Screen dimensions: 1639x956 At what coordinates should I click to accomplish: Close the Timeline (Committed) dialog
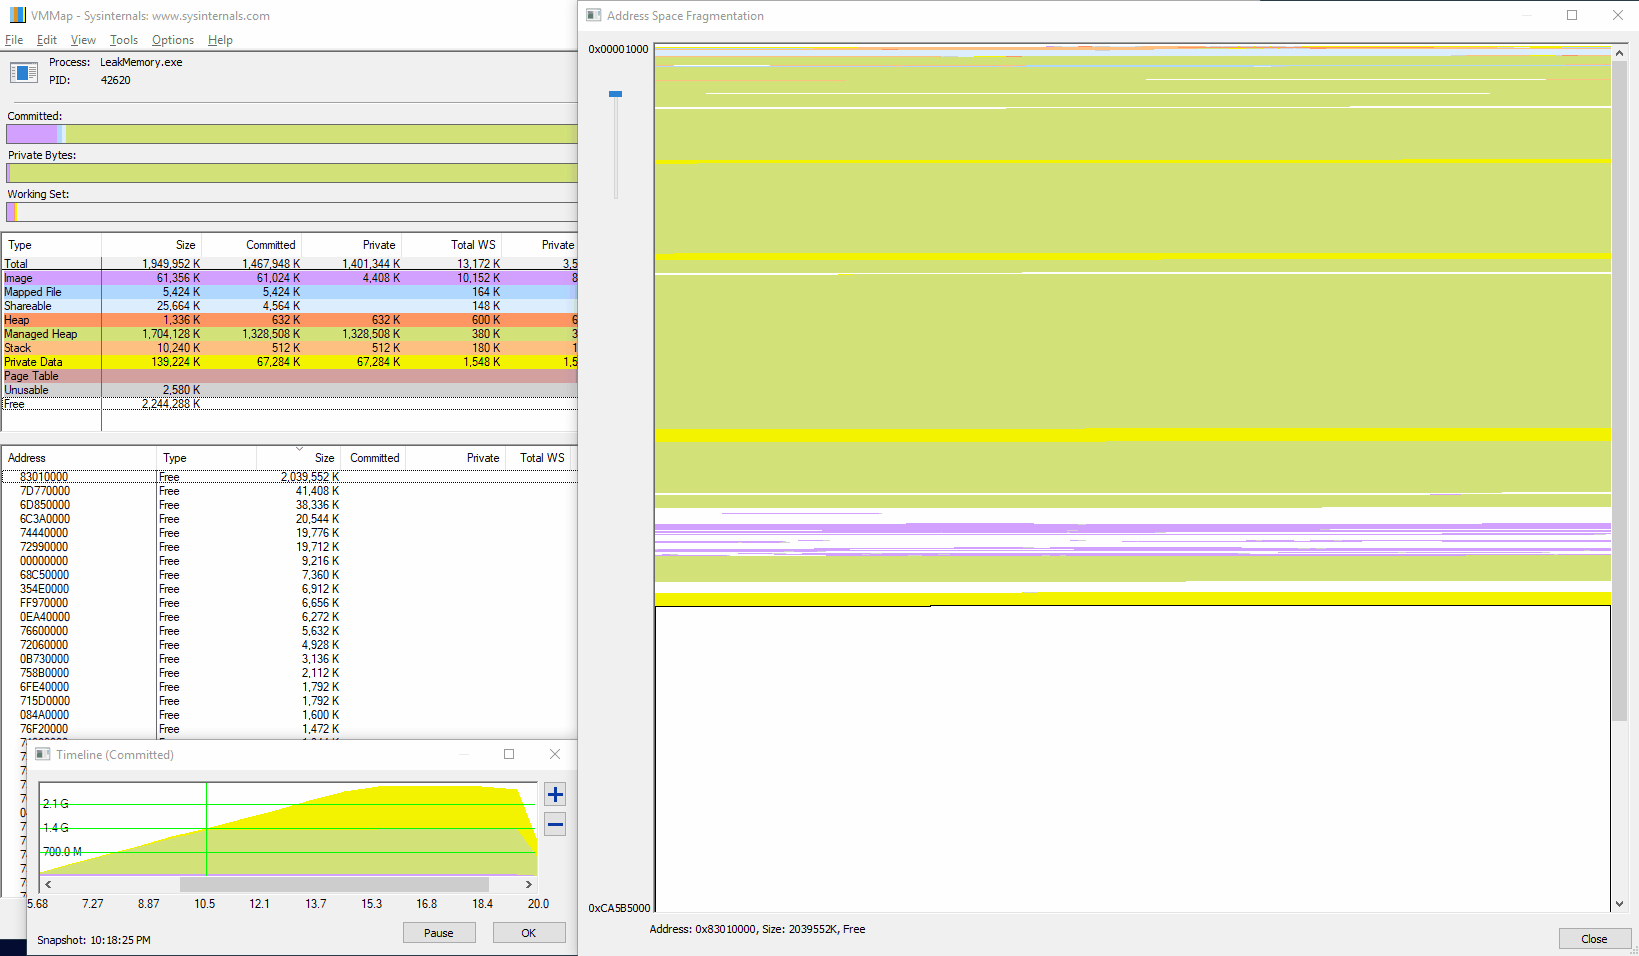[555, 754]
